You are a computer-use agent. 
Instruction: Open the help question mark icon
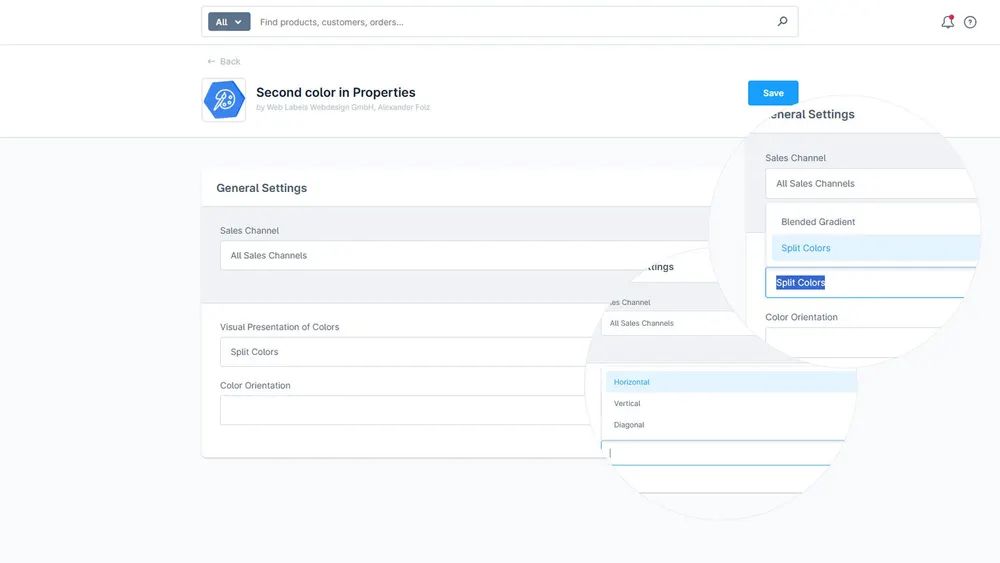[x=970, y=22]
